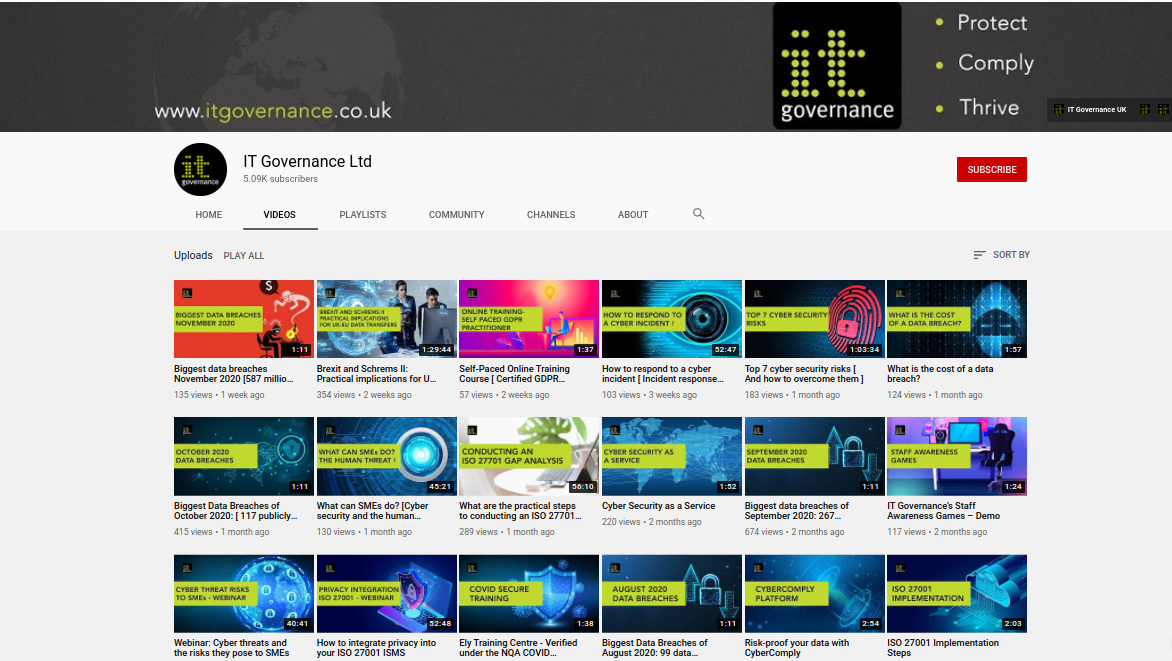Open What Can SMEs Do thumbnail
This screenshot has height=661, width=1172.
386,456
